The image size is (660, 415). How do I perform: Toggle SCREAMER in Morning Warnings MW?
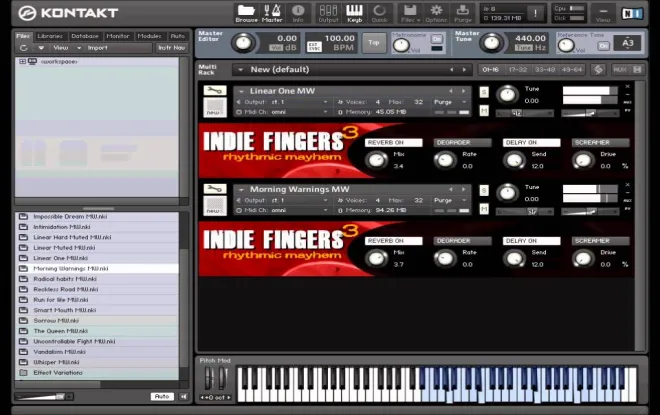pos(600,241)
